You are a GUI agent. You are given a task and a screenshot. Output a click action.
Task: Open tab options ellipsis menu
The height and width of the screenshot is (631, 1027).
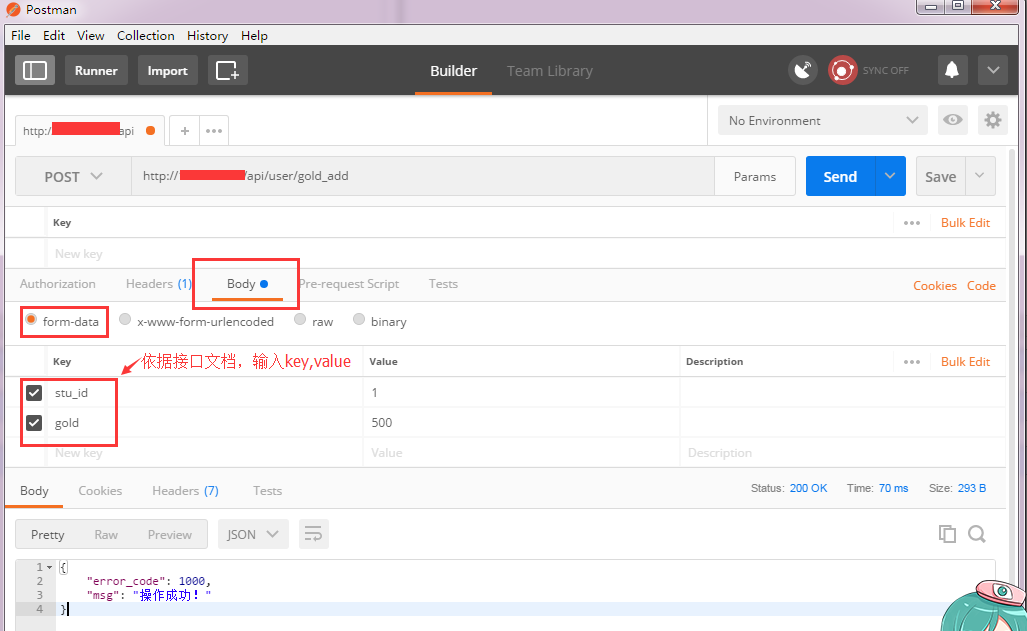pos(214,131)
